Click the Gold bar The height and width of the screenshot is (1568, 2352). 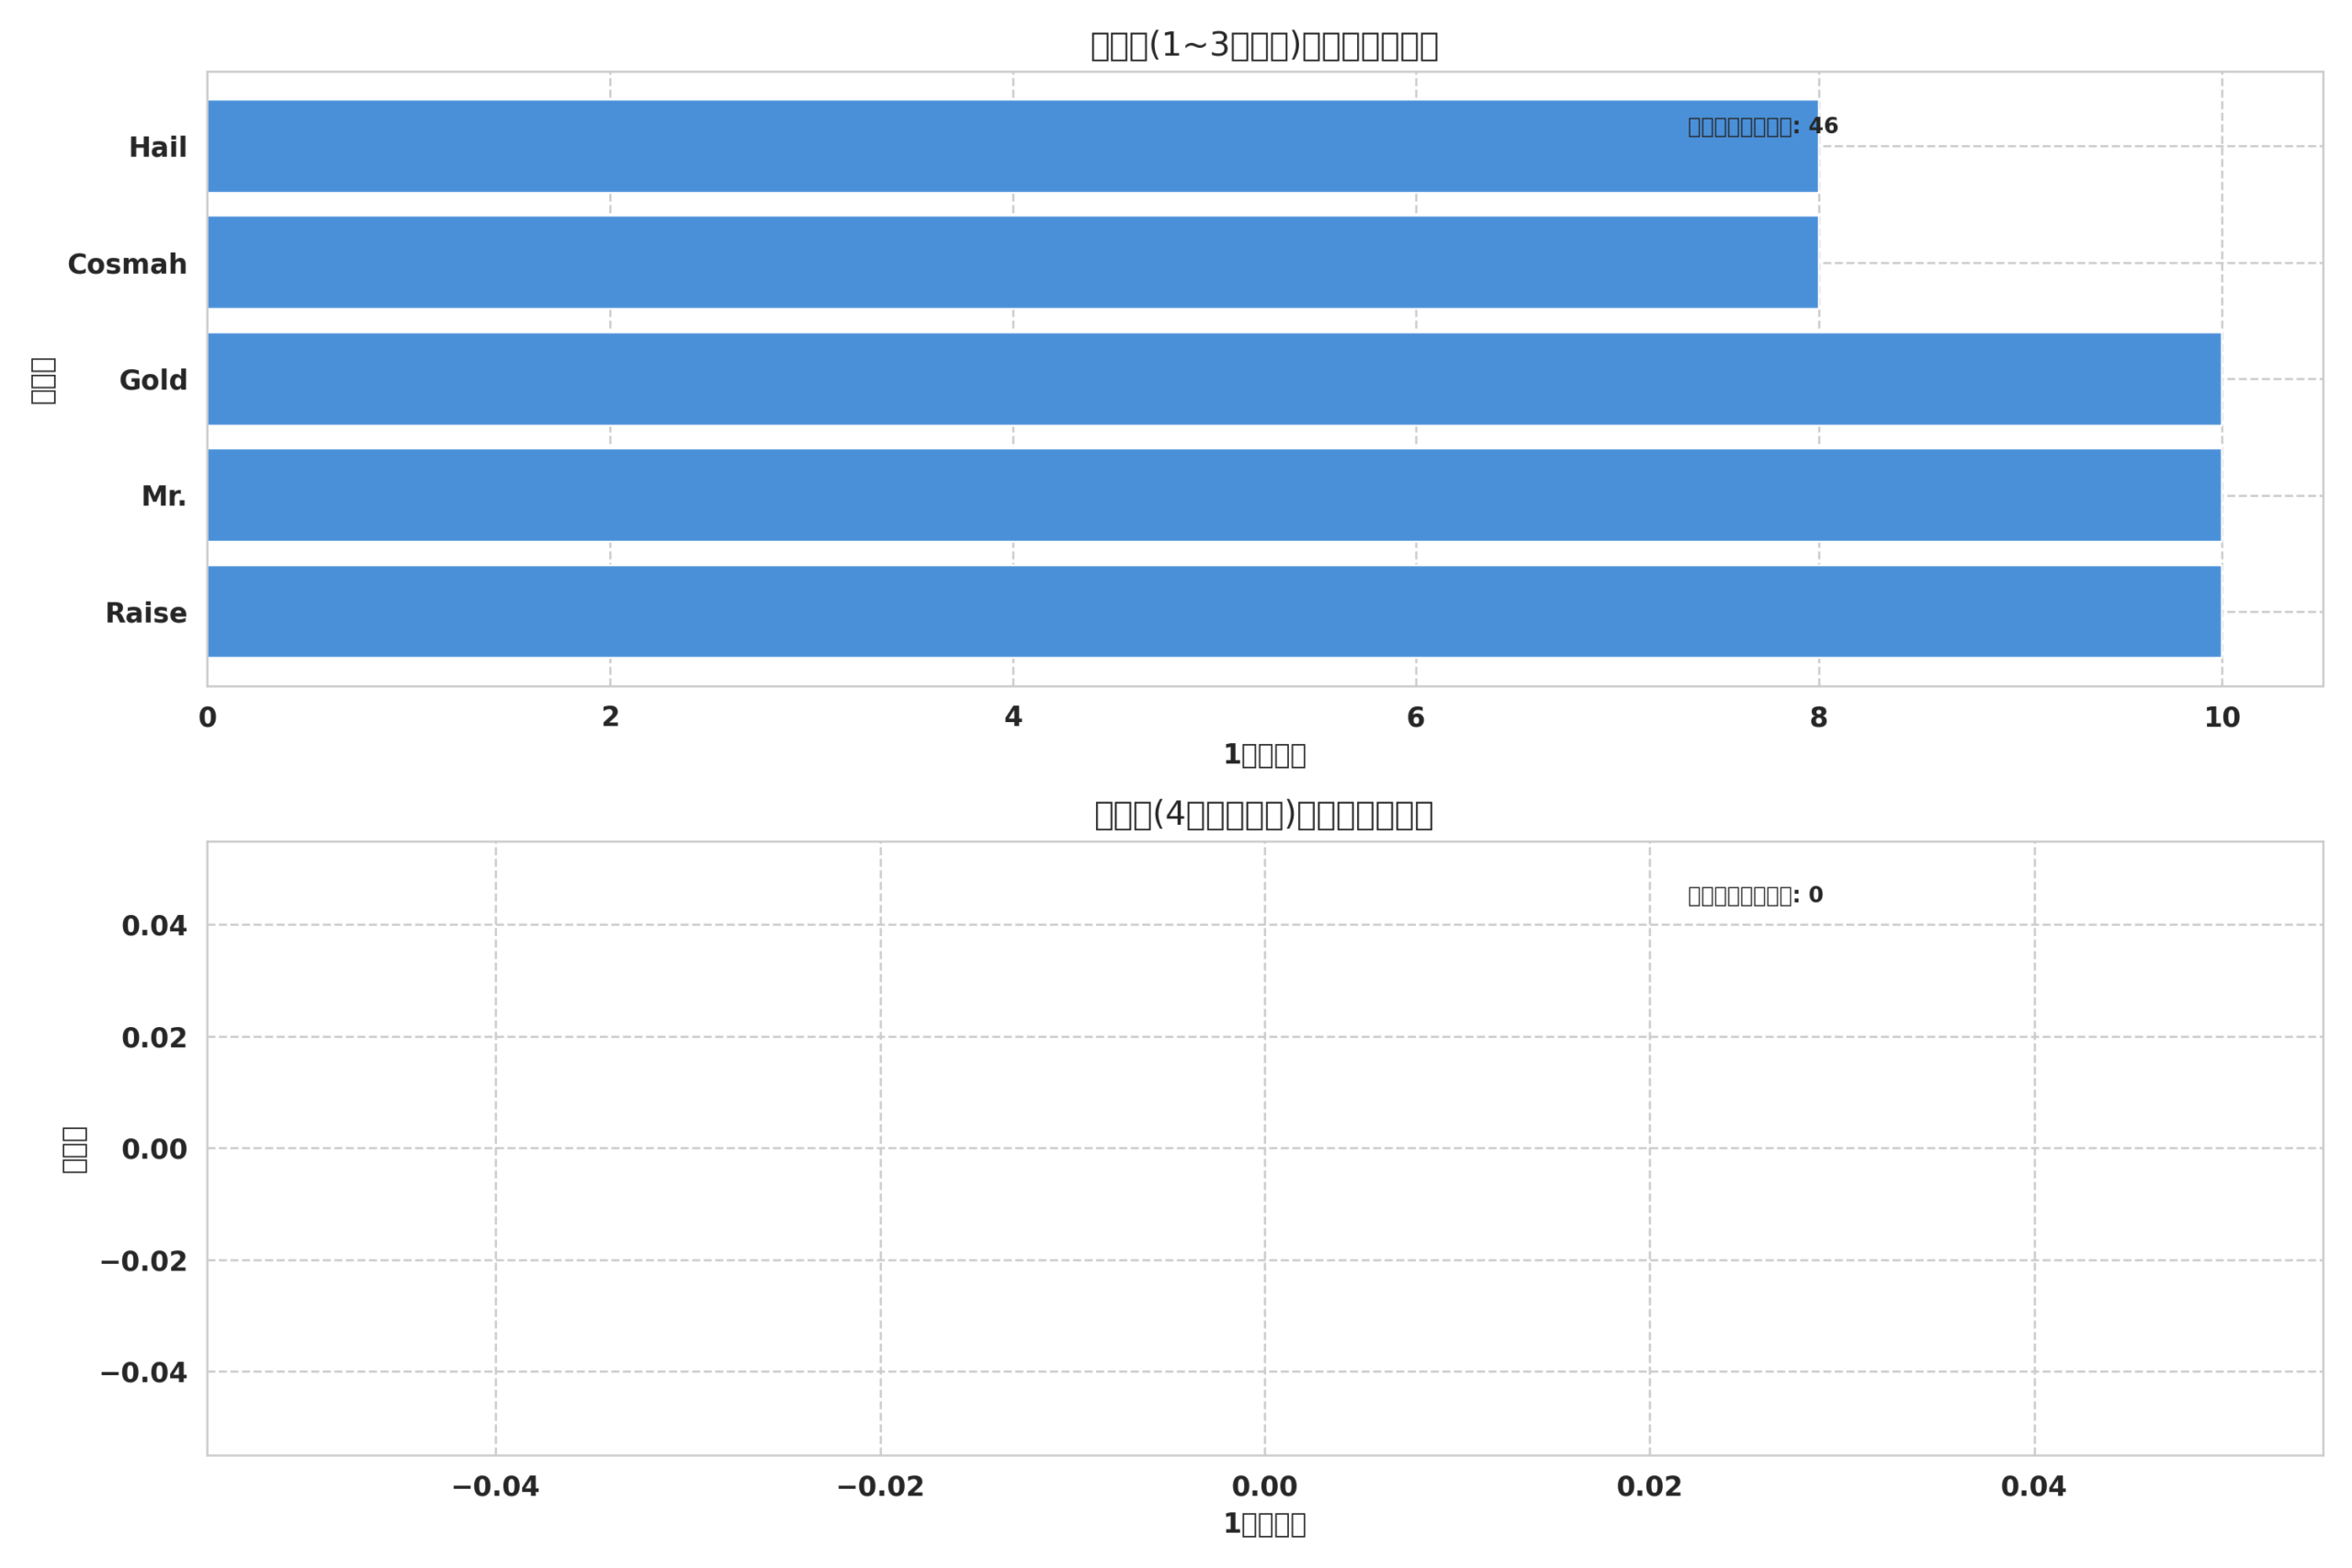coord(1214,379)
